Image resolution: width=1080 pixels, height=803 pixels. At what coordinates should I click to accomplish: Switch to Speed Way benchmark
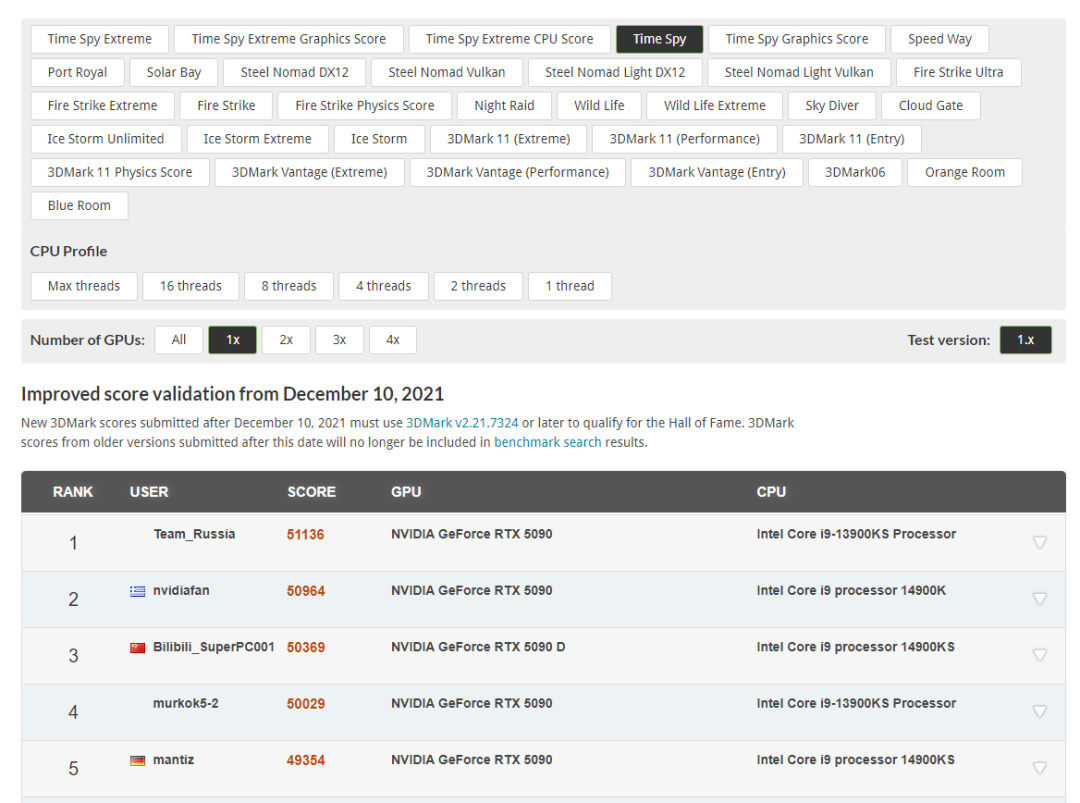939,39
